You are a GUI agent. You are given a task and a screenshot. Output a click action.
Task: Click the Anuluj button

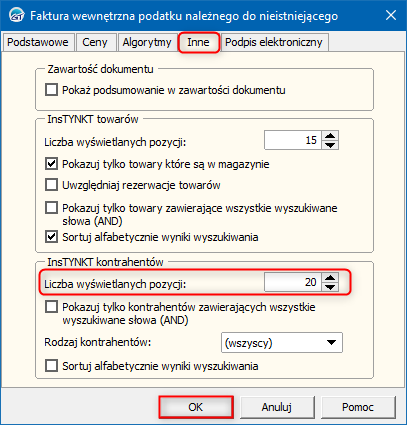277,407
